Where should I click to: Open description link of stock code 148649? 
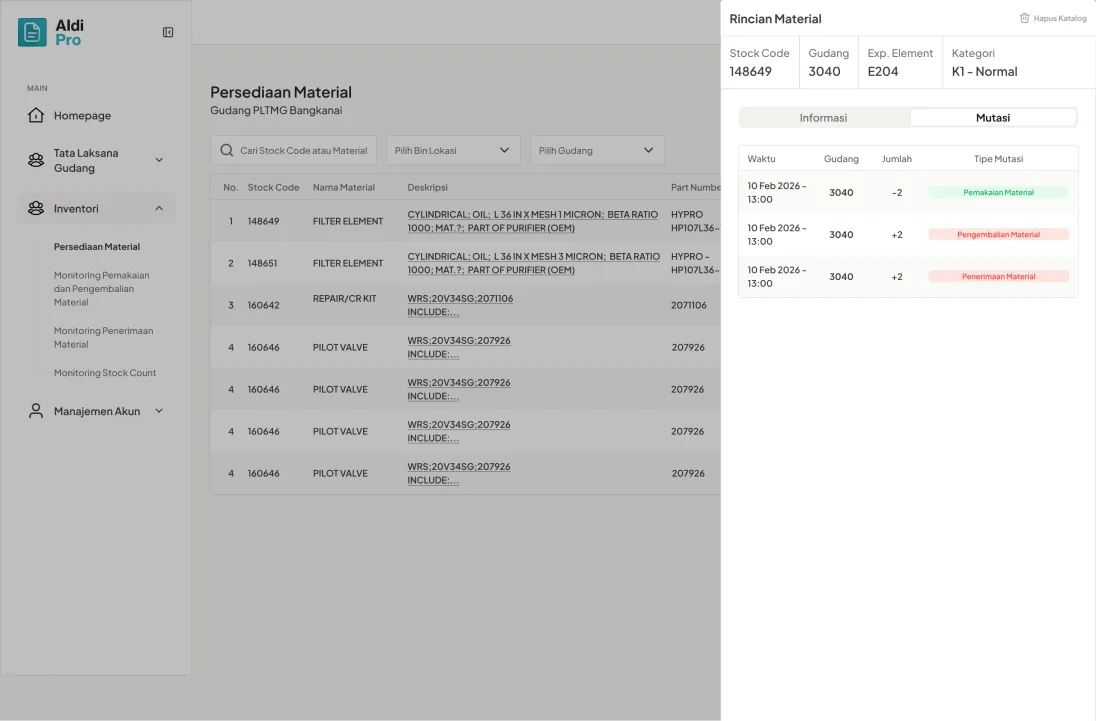click(533, 221)
